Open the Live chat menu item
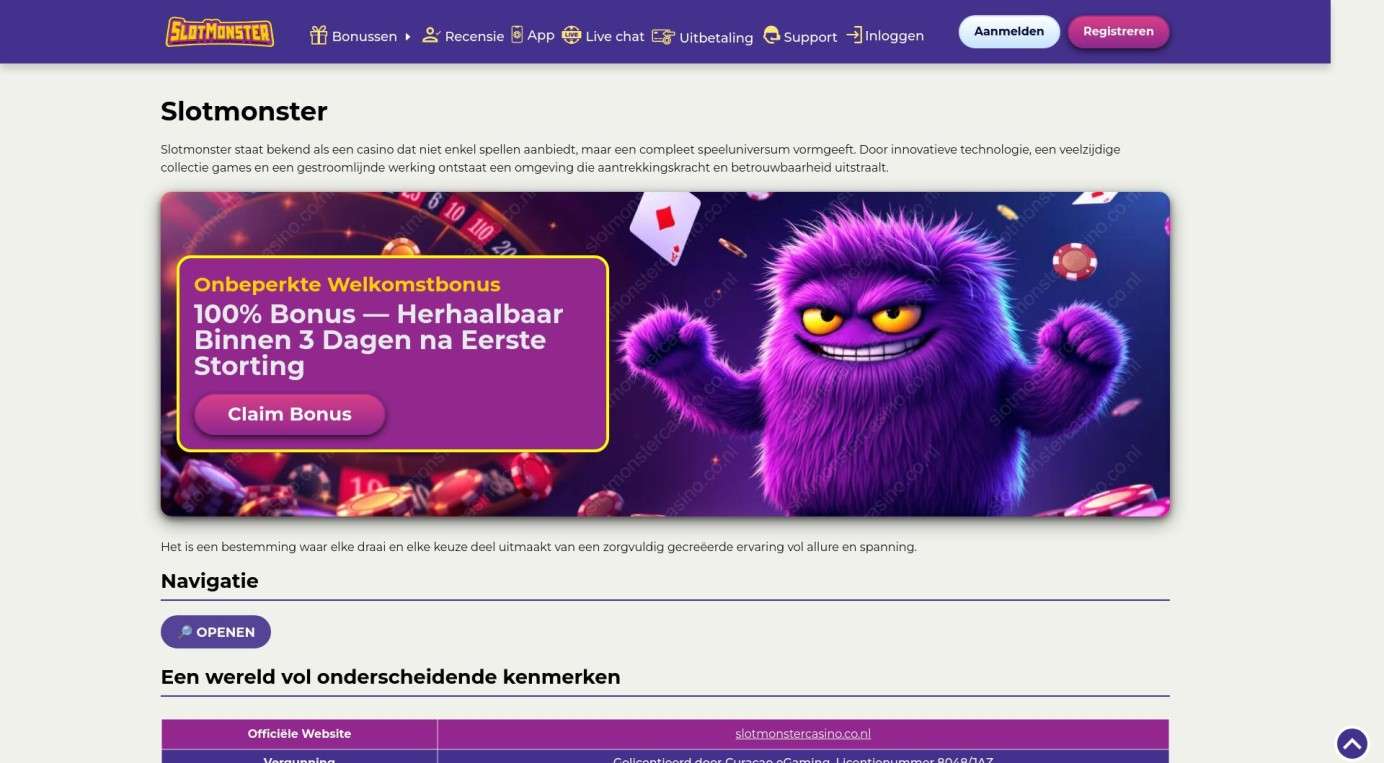The height and width of the screenshot is (763, 1384). coord(615,36)
